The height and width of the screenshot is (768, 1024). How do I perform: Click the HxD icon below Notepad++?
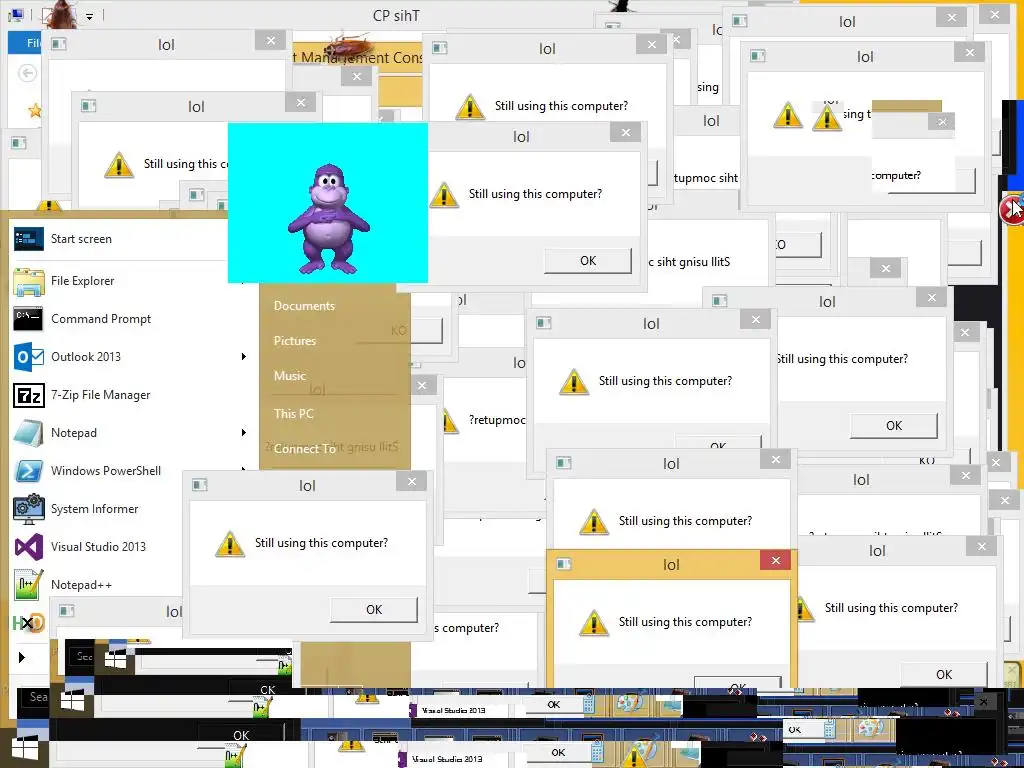pyautogui.click(x=29, y=623)
